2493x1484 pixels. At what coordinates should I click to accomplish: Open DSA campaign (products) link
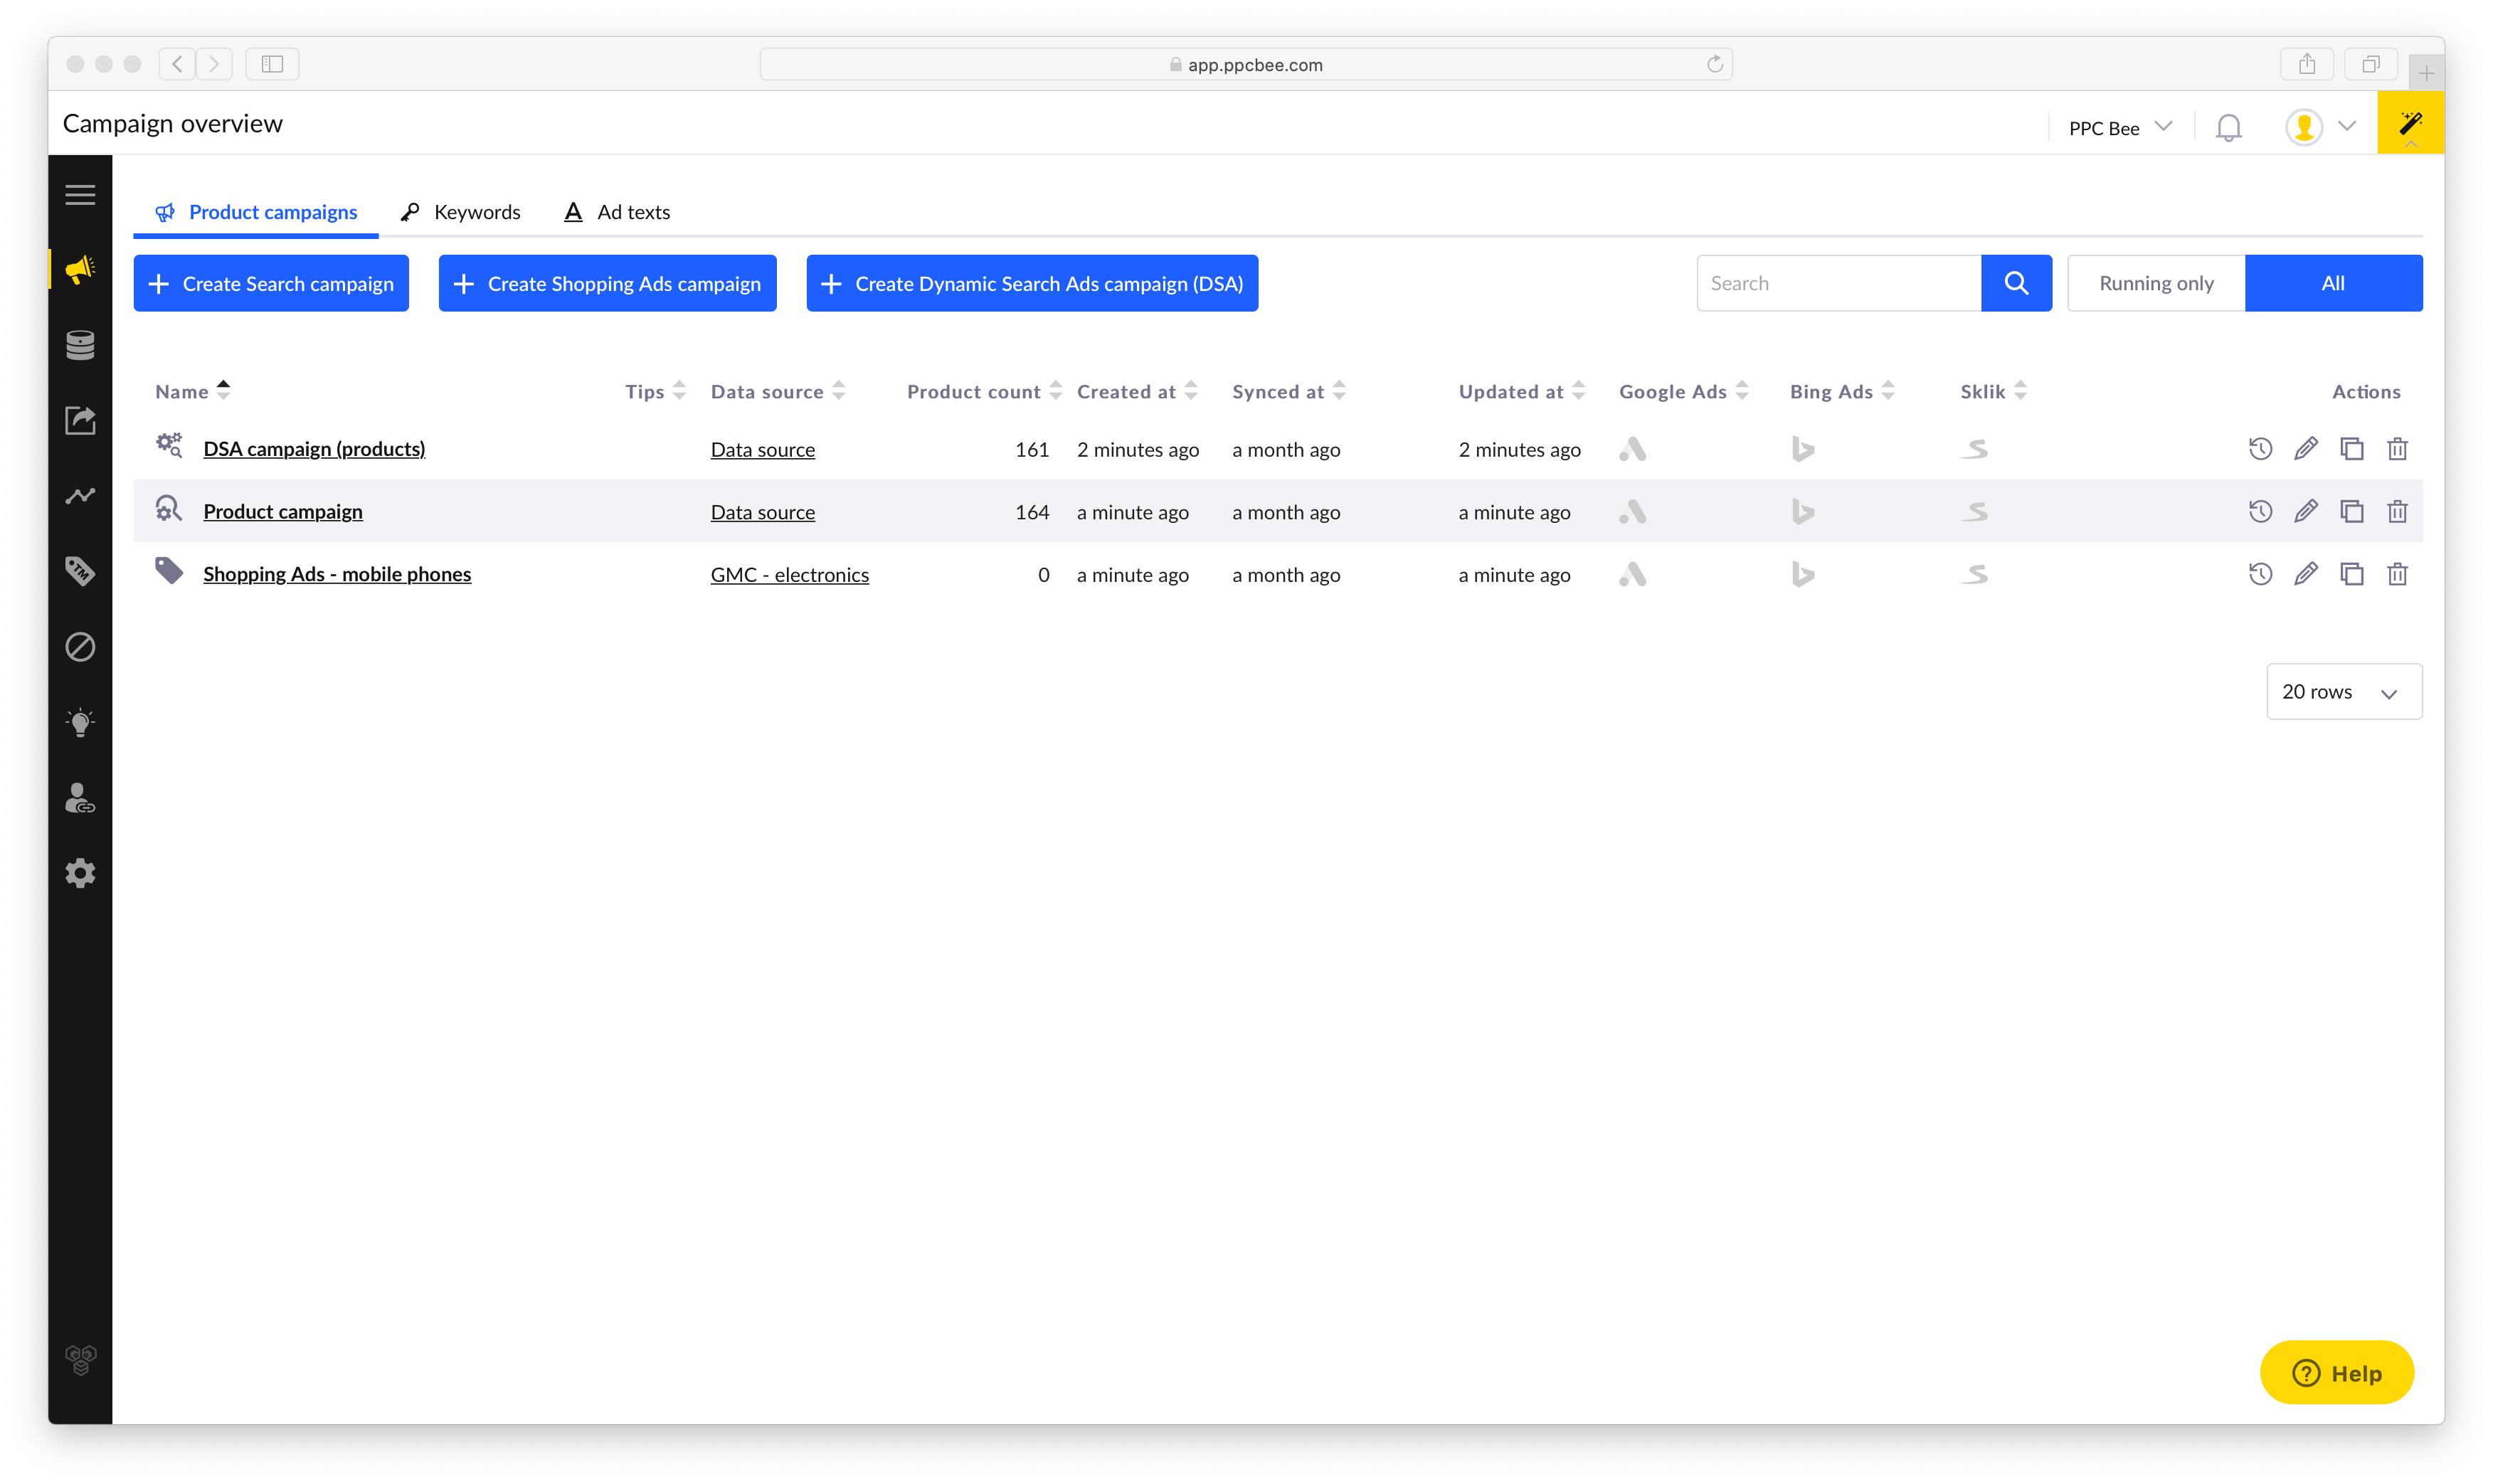[314, 449]
